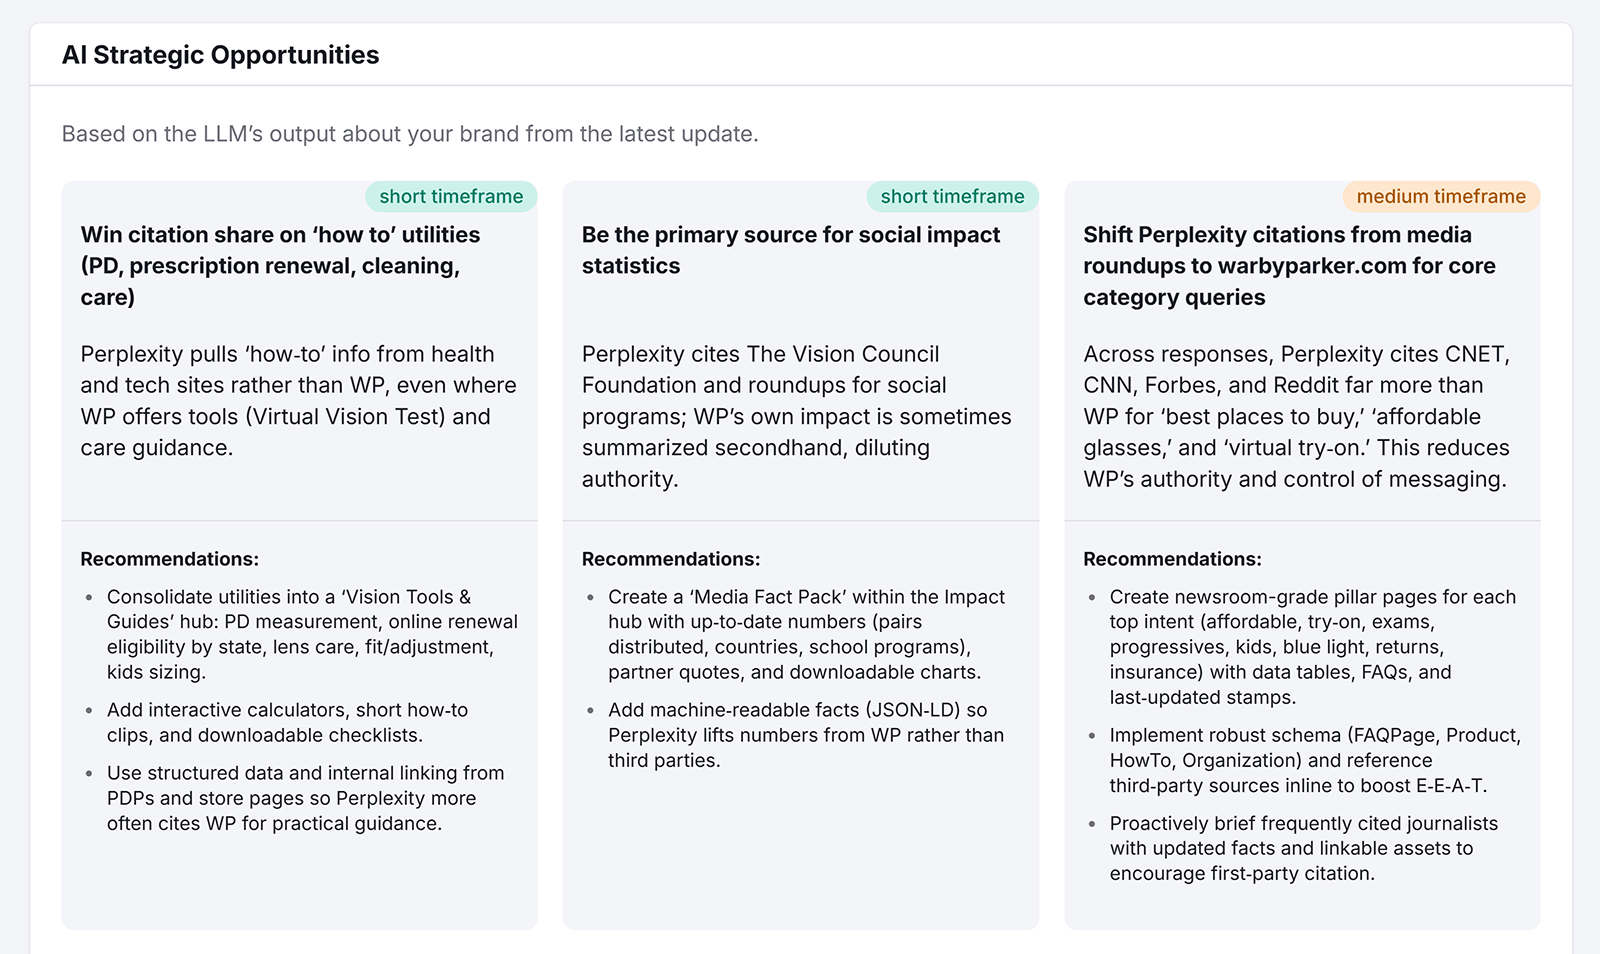This screenshot has width=1600, height=954.
Task: Click the 'short timeframe' badge on the second card
Action: pos(952,196)
